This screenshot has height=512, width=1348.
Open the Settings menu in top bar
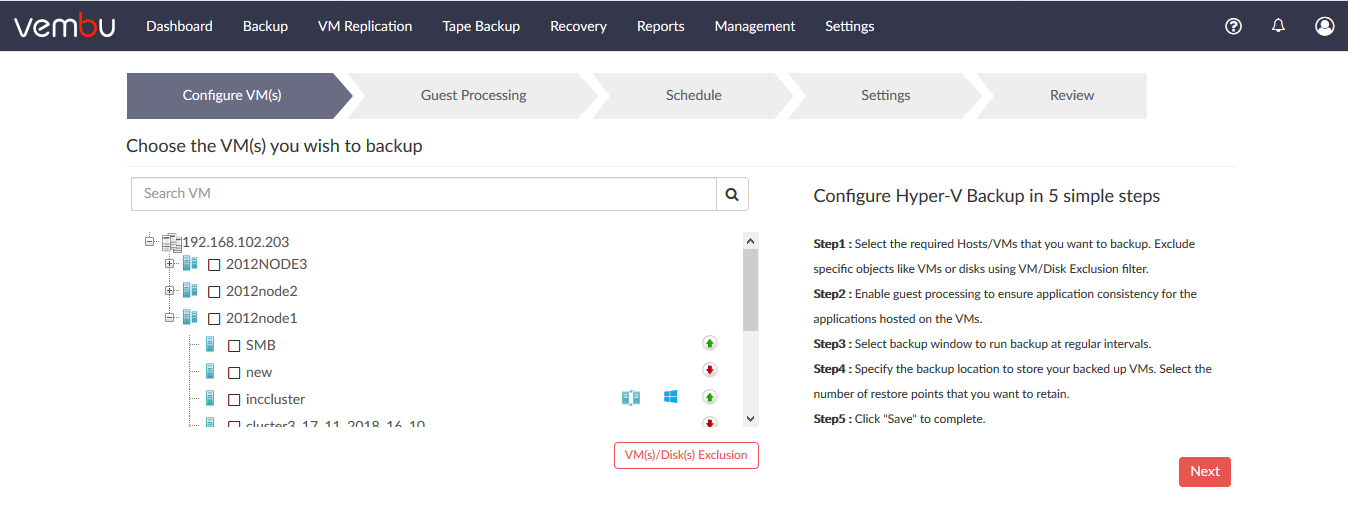click(850, 26)
